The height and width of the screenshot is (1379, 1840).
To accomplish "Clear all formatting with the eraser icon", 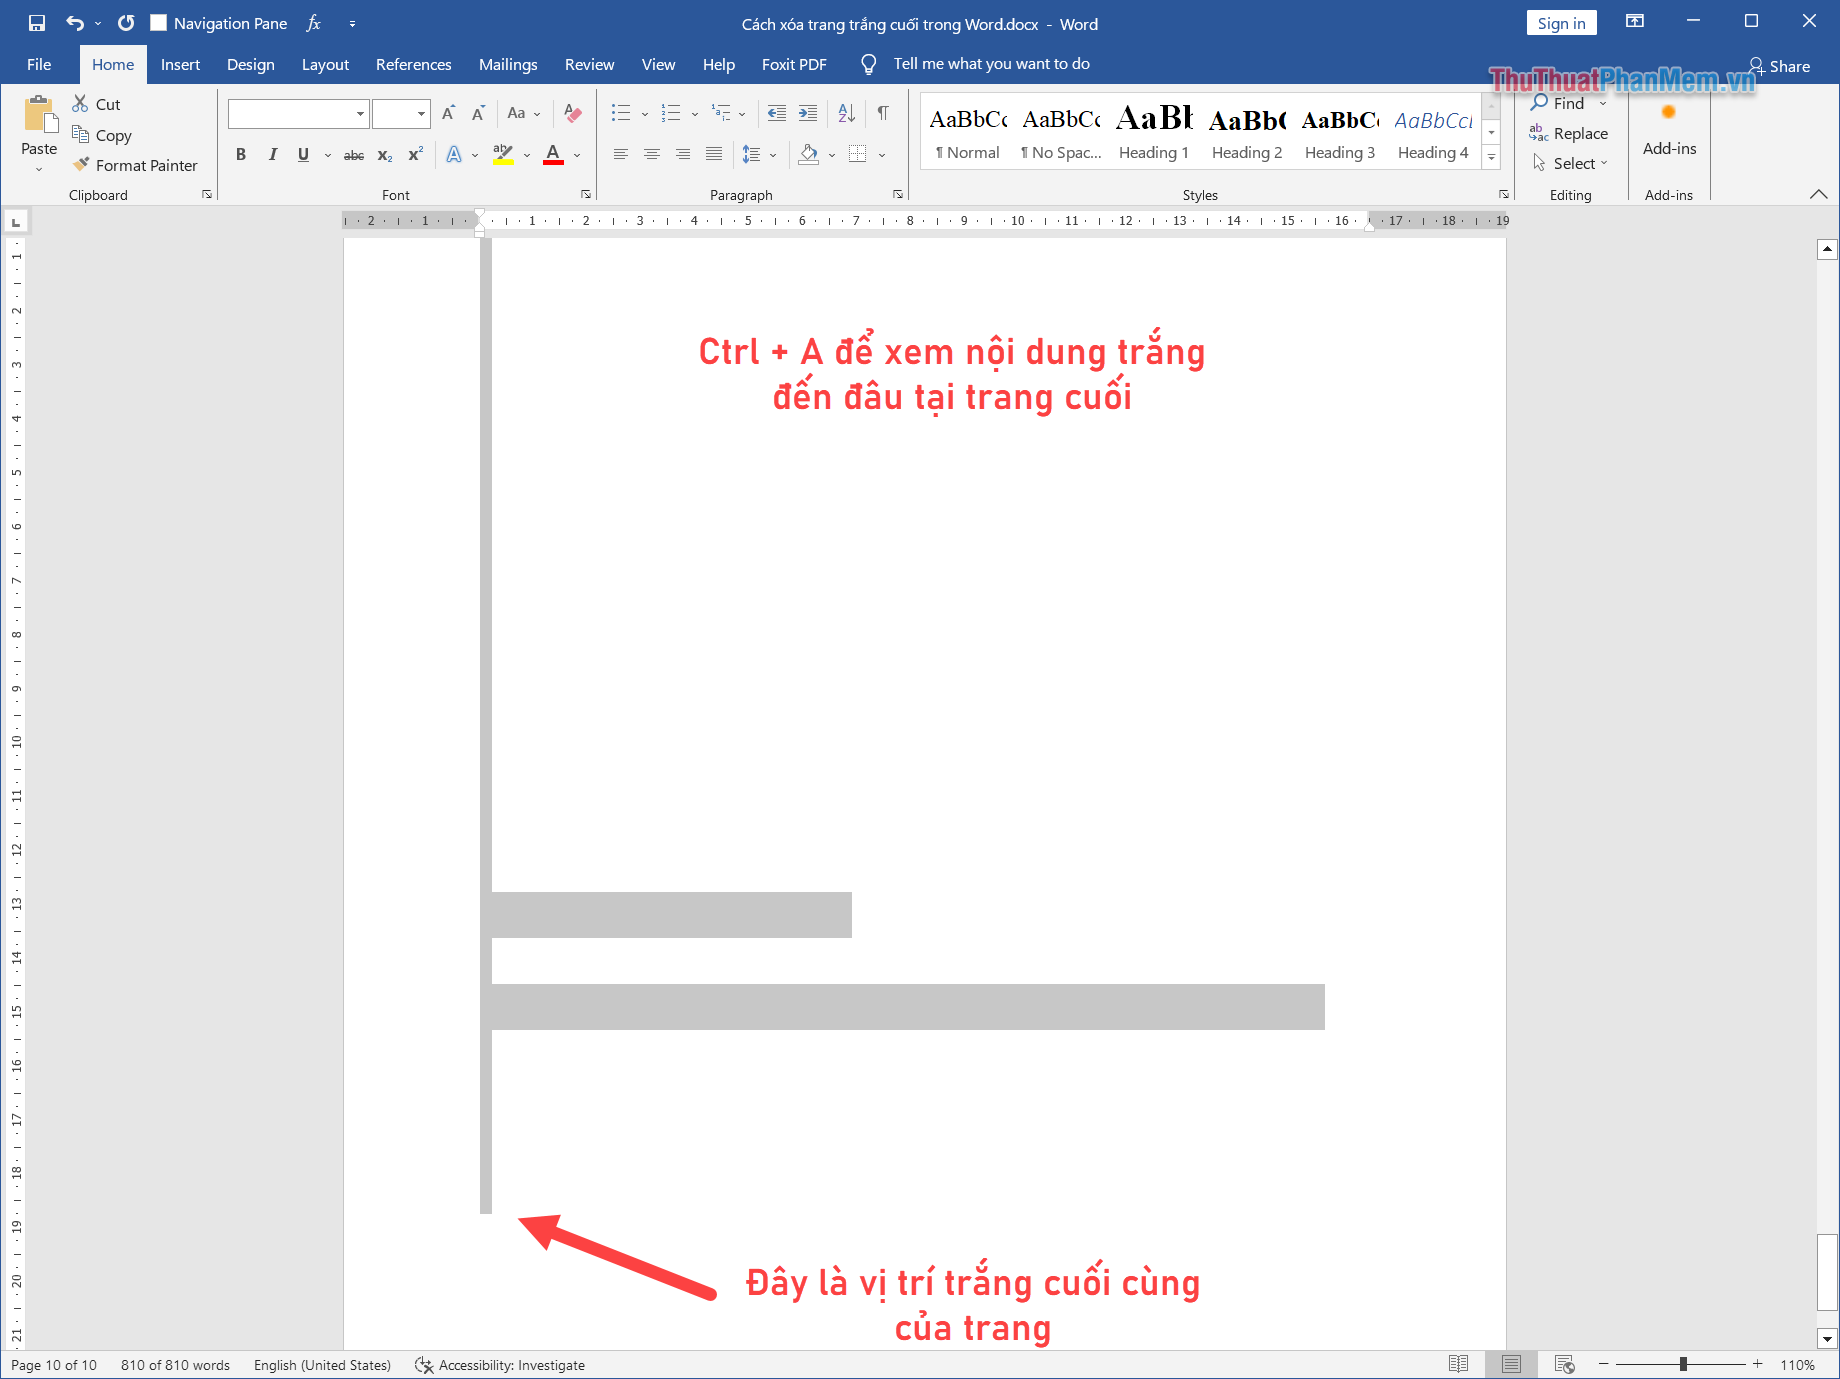I will point(571,113).
